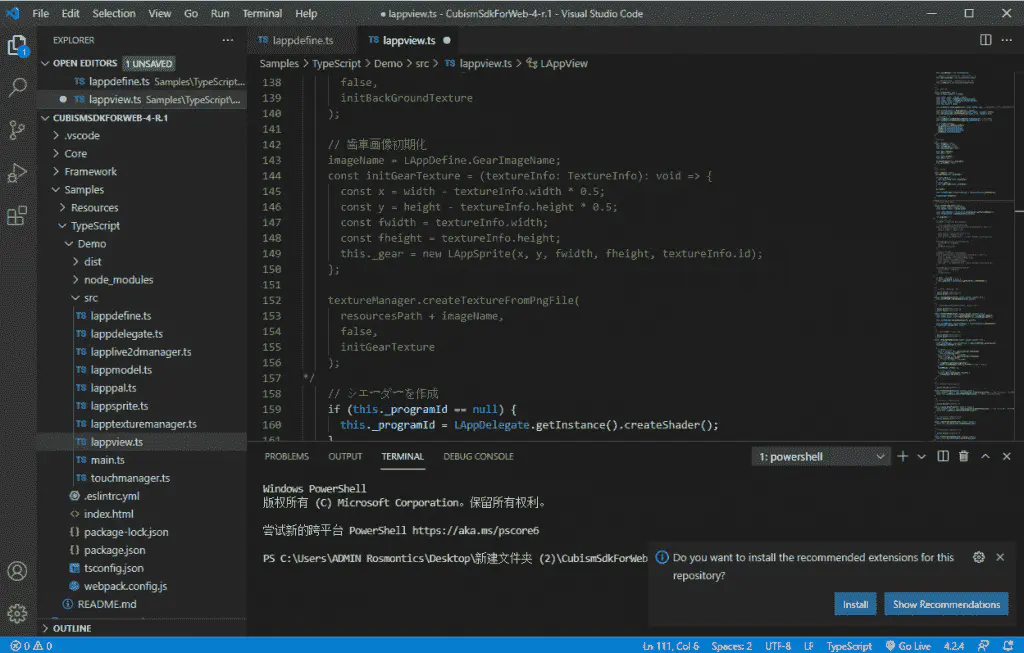Open the Terminal menu
1024x653 pixels.
click(x=262, y=13)
